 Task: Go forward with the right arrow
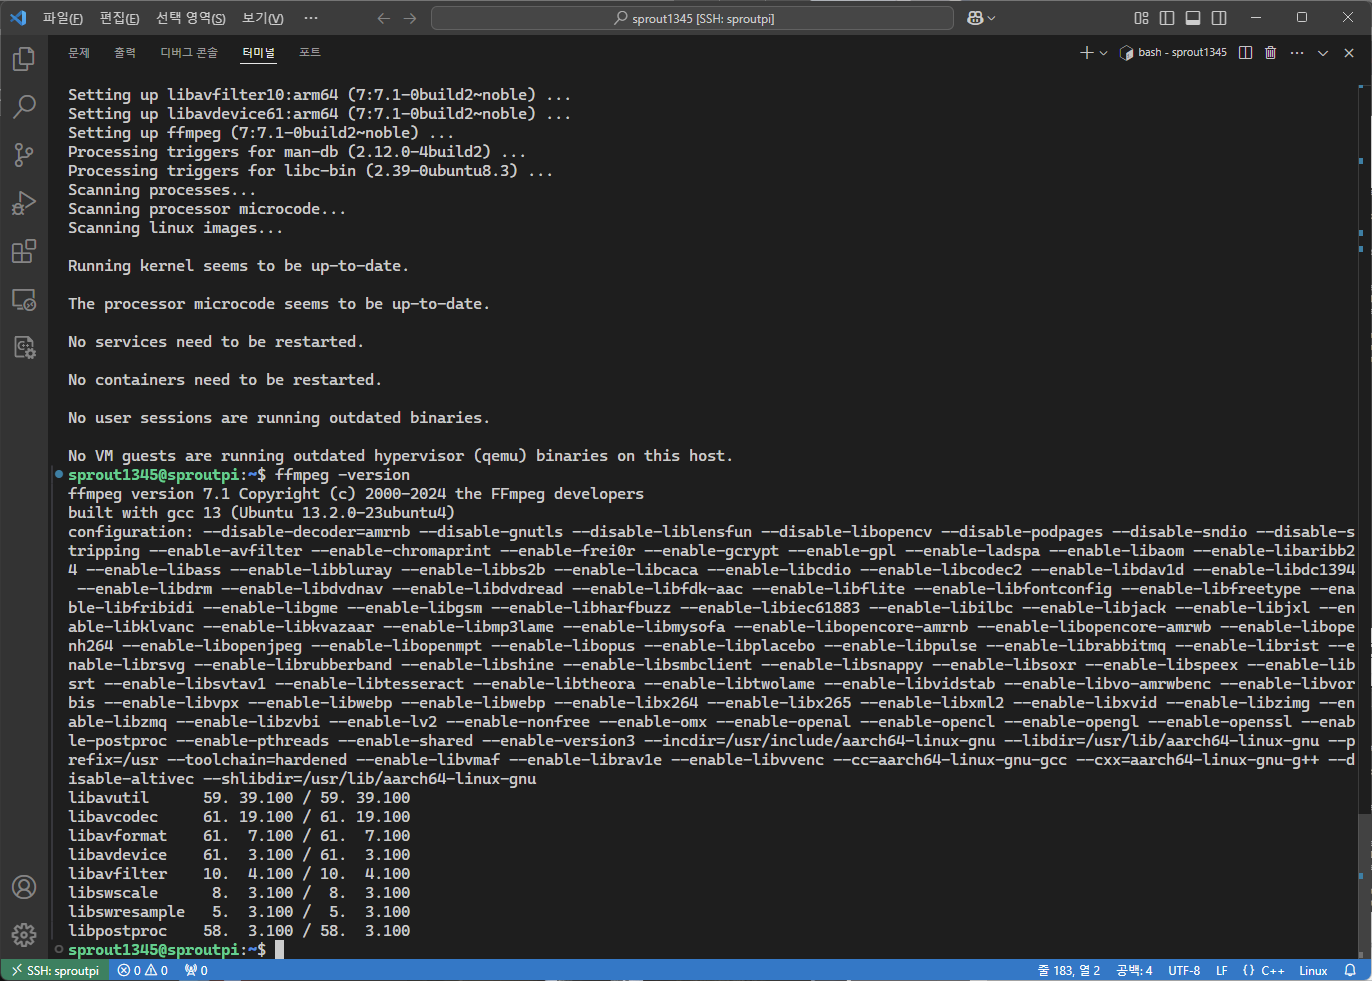pyautogui.click(x=410, y=18)
